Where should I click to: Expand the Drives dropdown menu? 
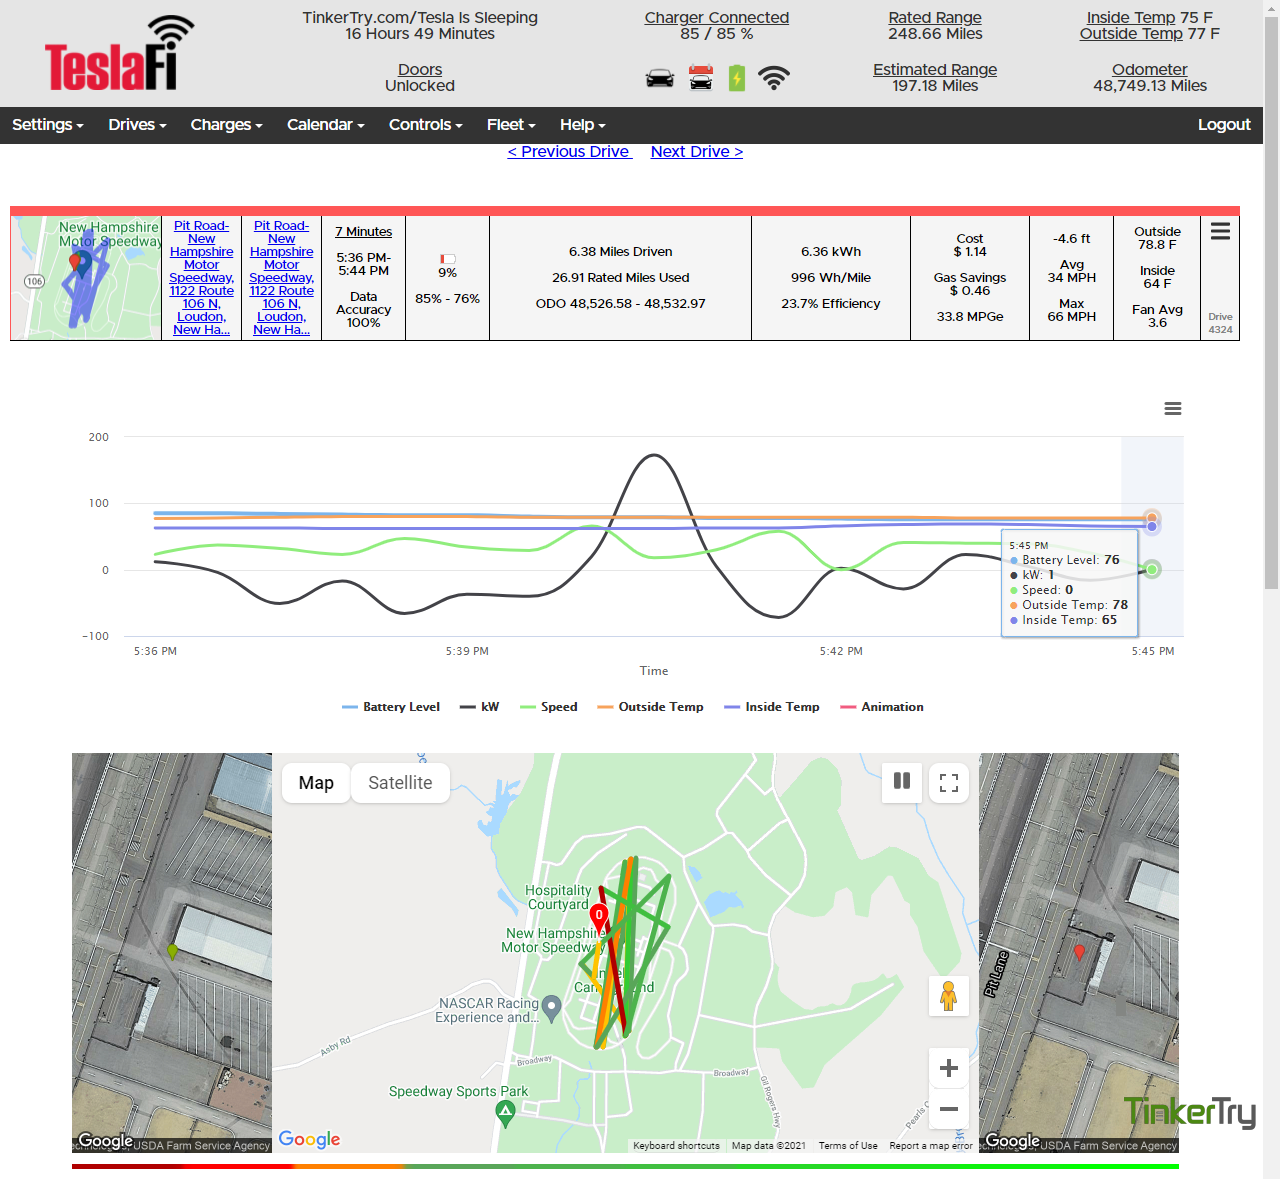coord(137,125)
